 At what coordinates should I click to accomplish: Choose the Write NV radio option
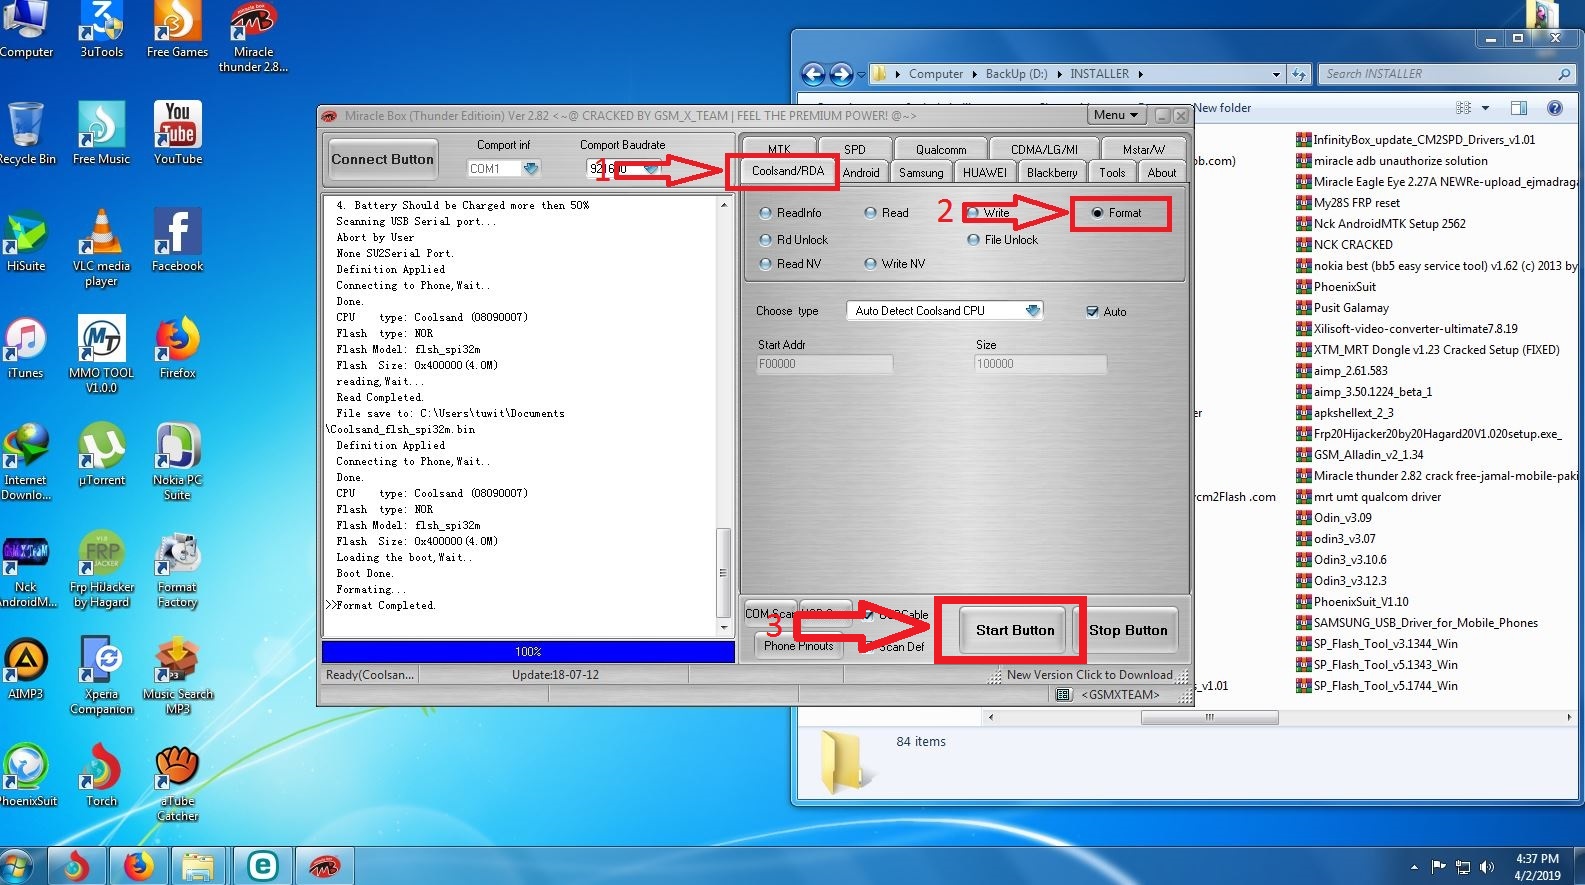pyautogui.click(x=895, y=264)
